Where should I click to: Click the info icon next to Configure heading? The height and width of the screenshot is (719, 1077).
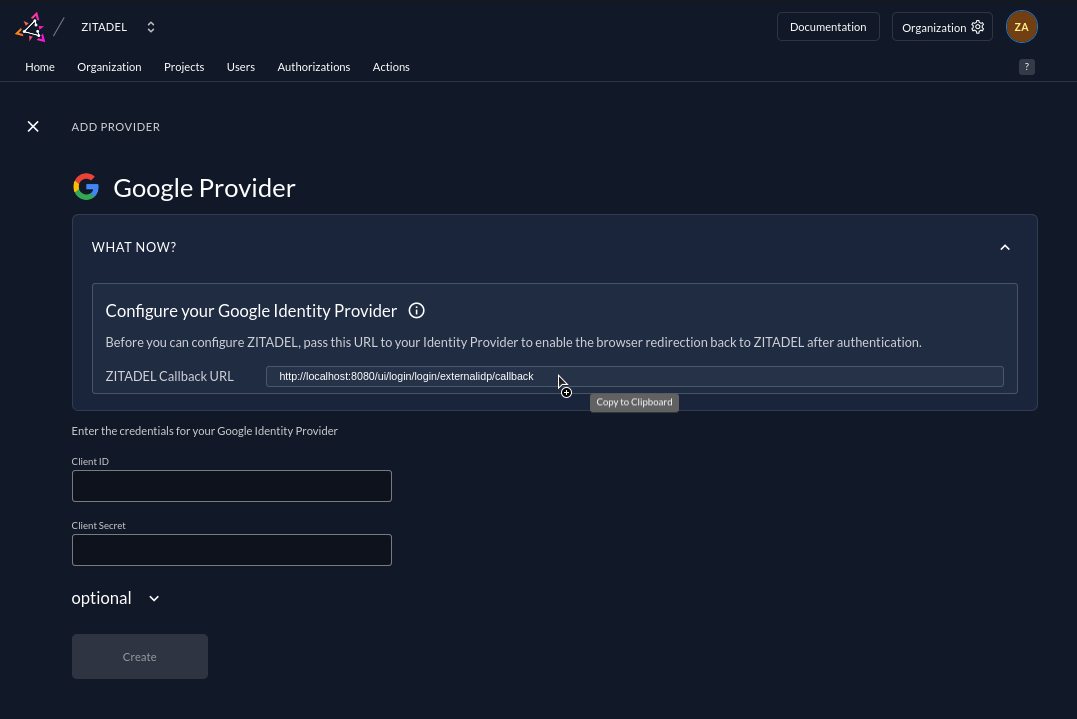click(416, 310)
